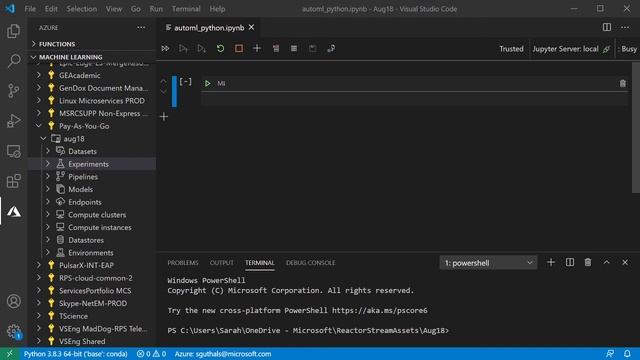Viewport: 640px width, 360px height.
Task: Run cells above the current cell
Action: coord(183,49)
